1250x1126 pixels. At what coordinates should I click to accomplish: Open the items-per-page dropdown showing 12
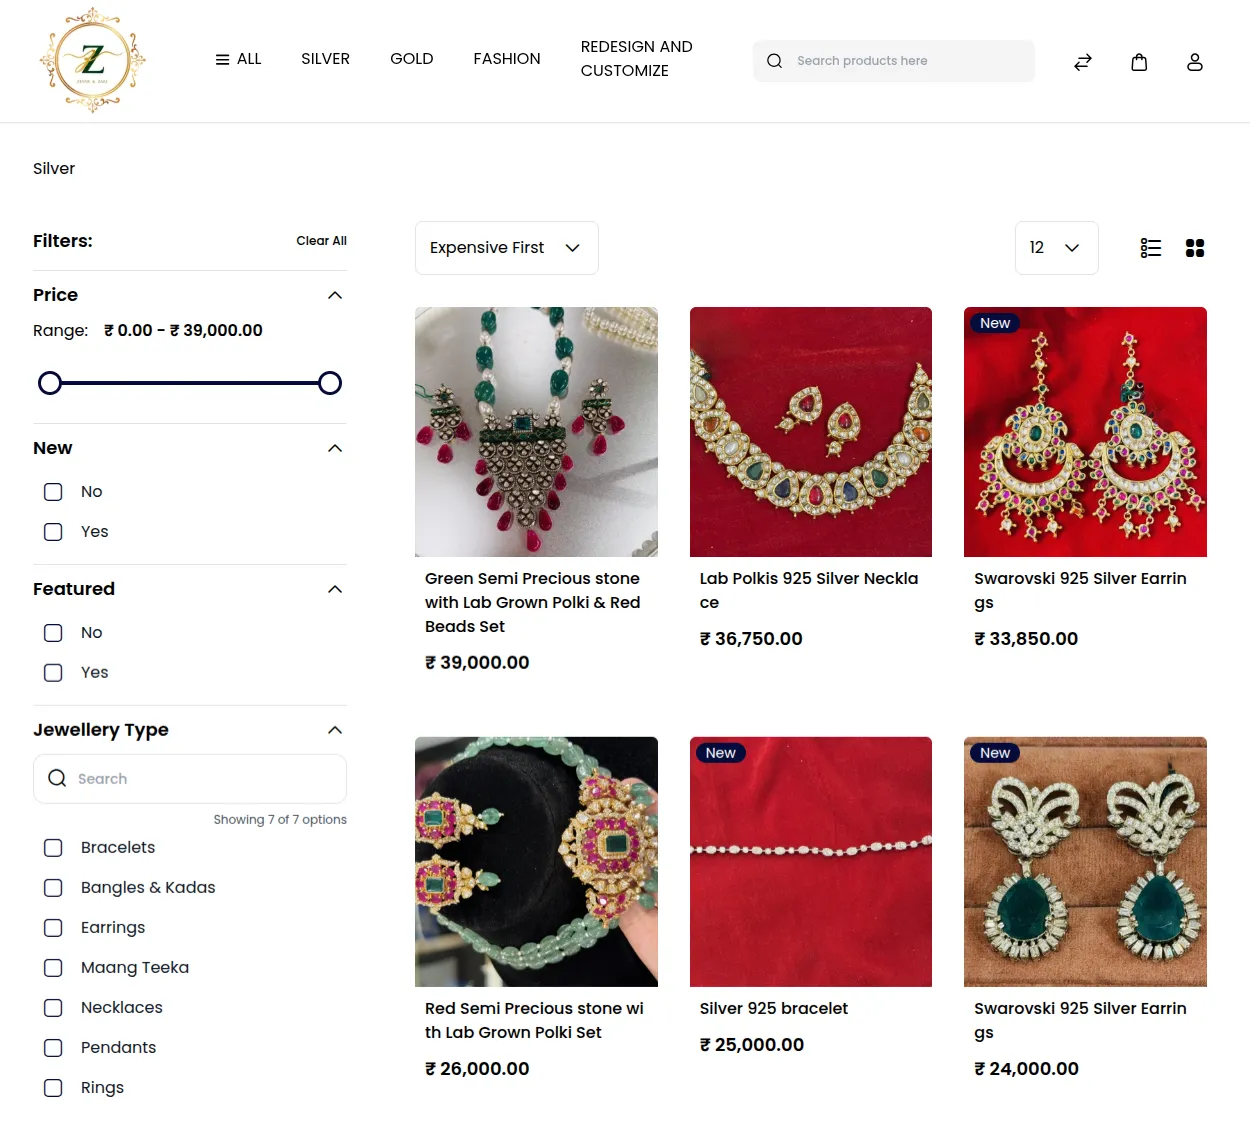pyautogui.click(x=1056, y=247)
